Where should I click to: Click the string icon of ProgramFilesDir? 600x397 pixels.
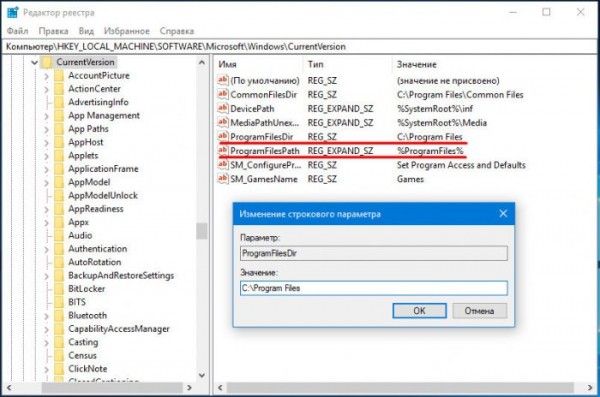tap(223, 136)
